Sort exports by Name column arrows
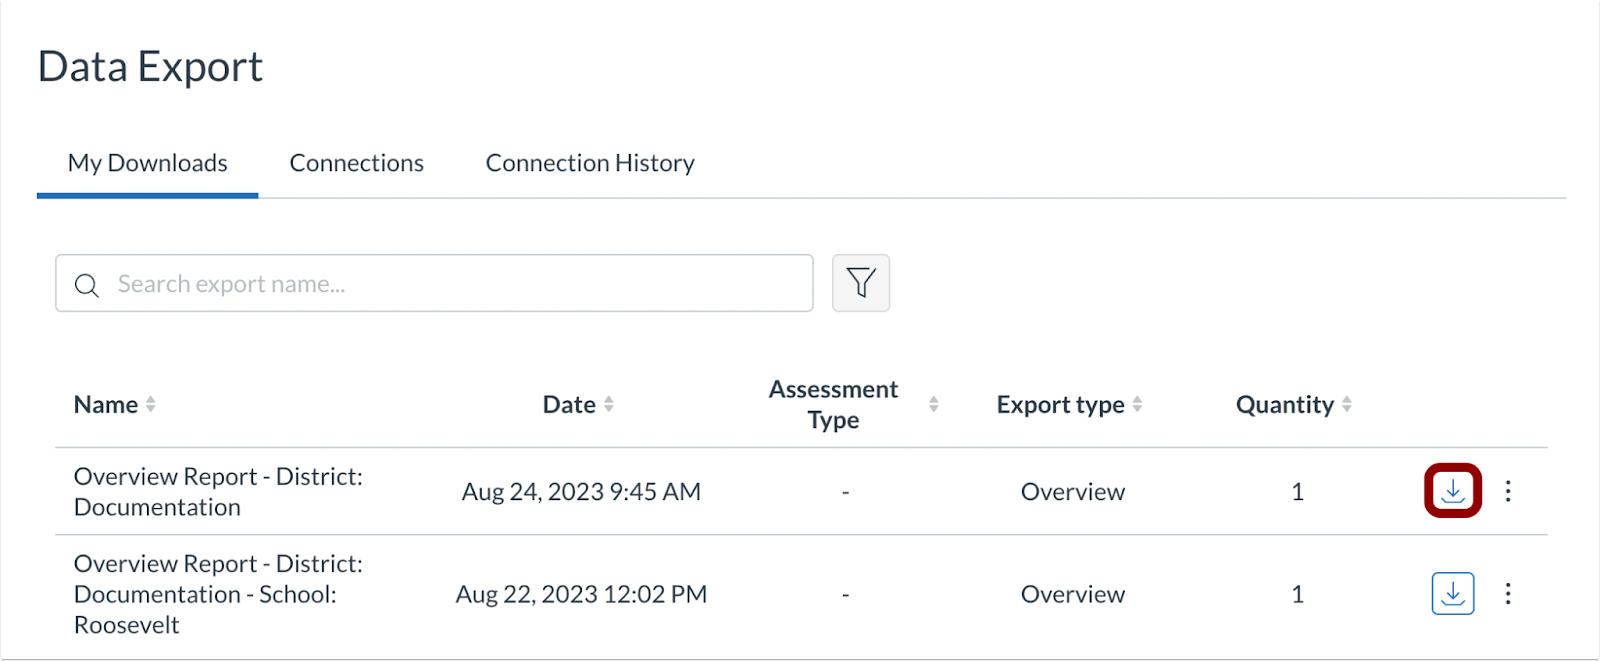This screenshot has width=1600, height=661. coord(151,404)
